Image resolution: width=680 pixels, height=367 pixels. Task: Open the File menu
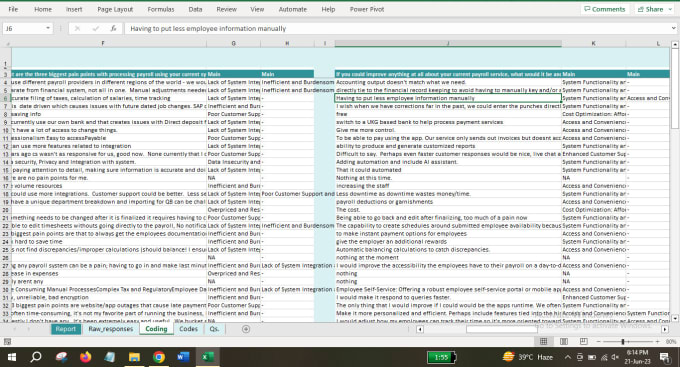(x=13, y=9)
